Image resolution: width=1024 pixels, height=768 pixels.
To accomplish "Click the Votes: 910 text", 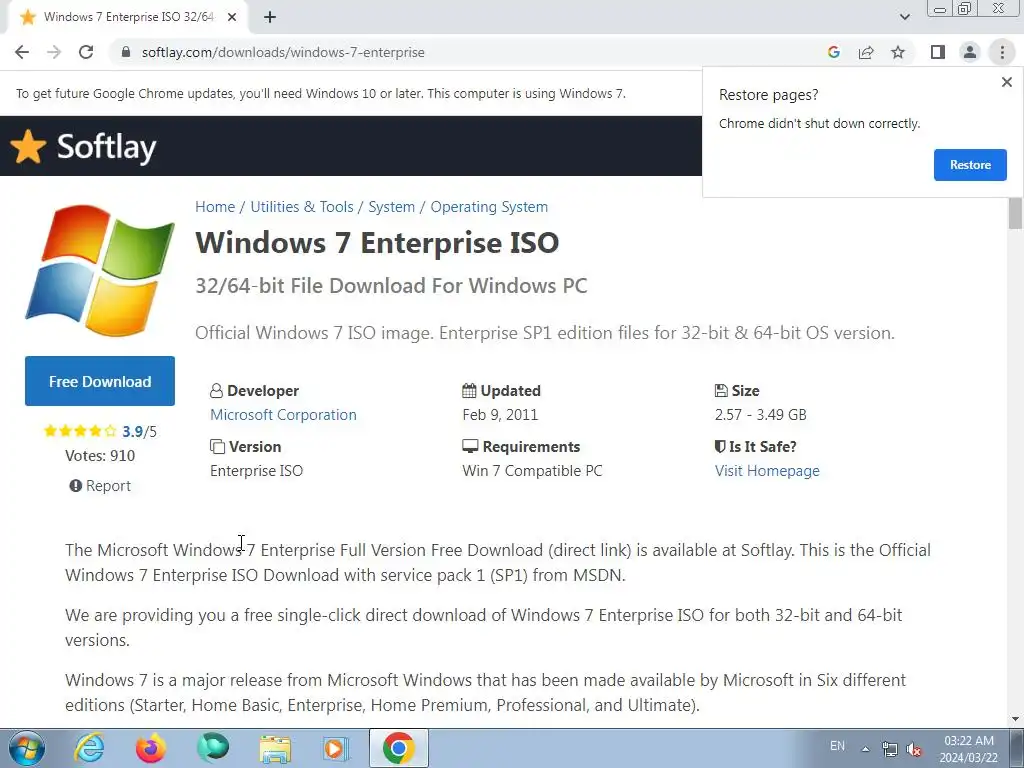I will 100,456.
